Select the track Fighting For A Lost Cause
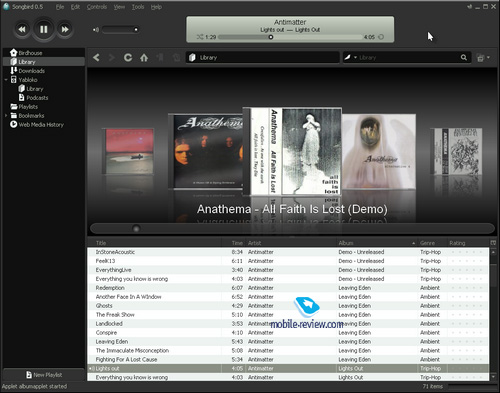This screenshot has height=393, width=500. click(x=288, y=359)
